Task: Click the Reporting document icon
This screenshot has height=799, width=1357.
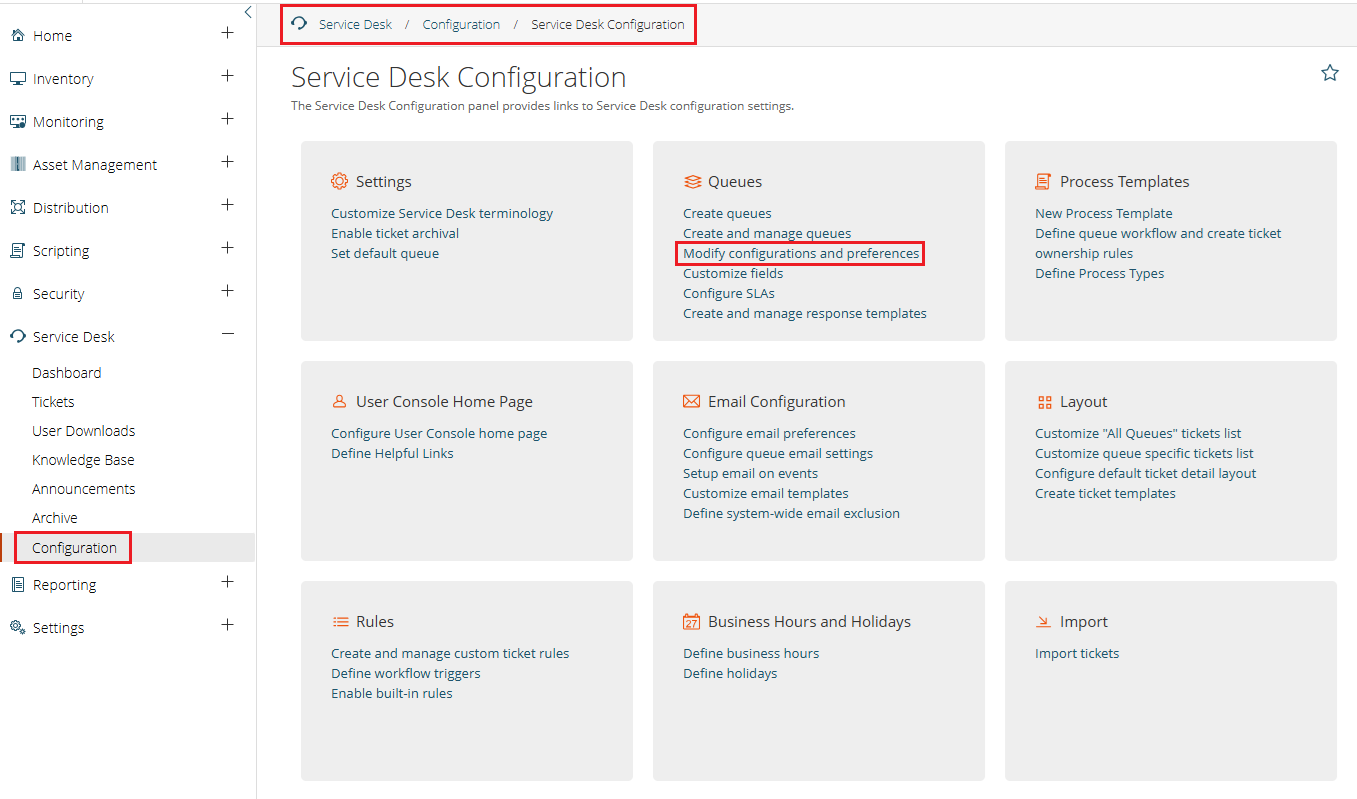Action: coord(17,585)
